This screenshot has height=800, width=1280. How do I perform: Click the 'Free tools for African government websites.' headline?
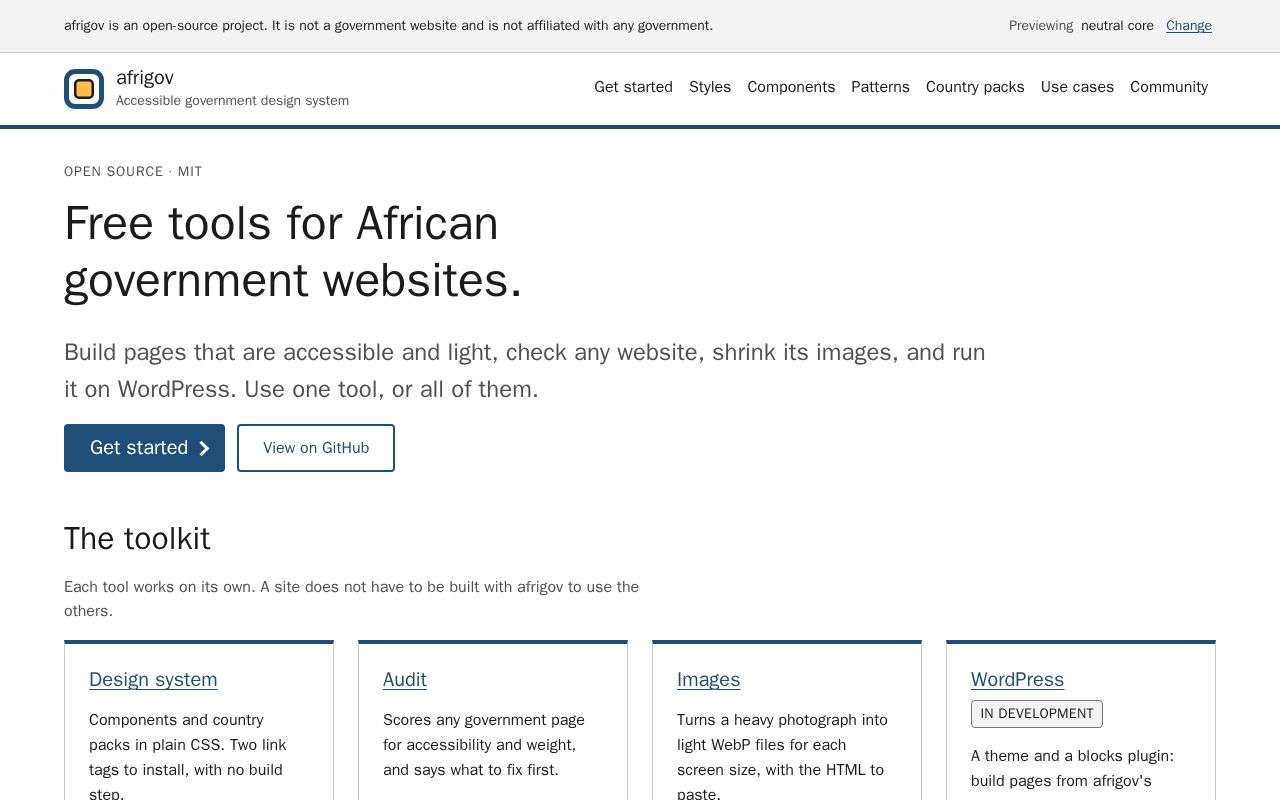tap(293, 251)
